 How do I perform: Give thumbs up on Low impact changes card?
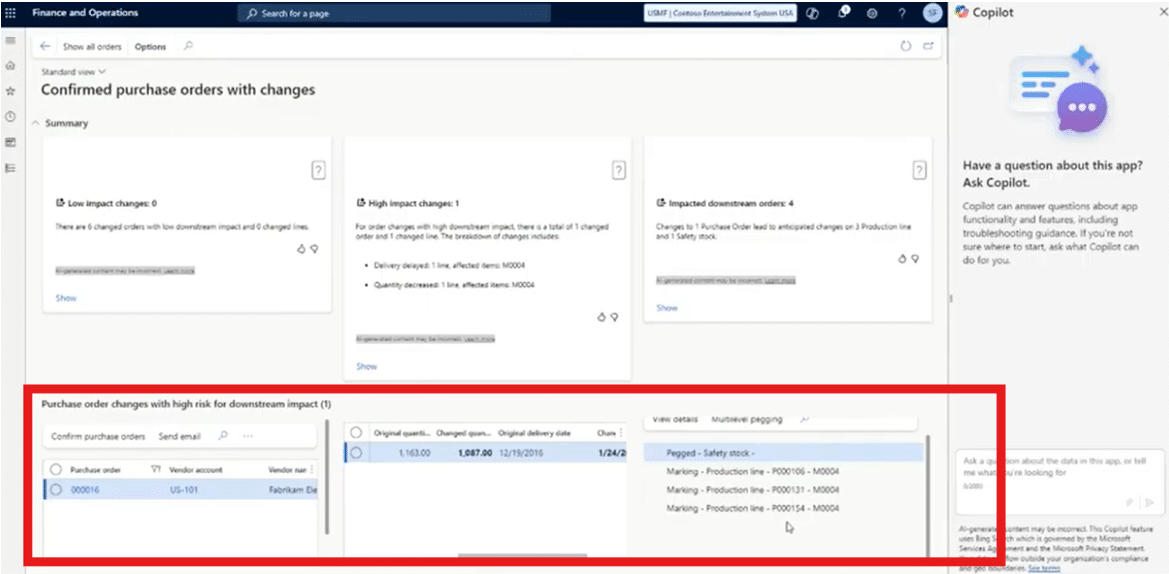(301, 249)
